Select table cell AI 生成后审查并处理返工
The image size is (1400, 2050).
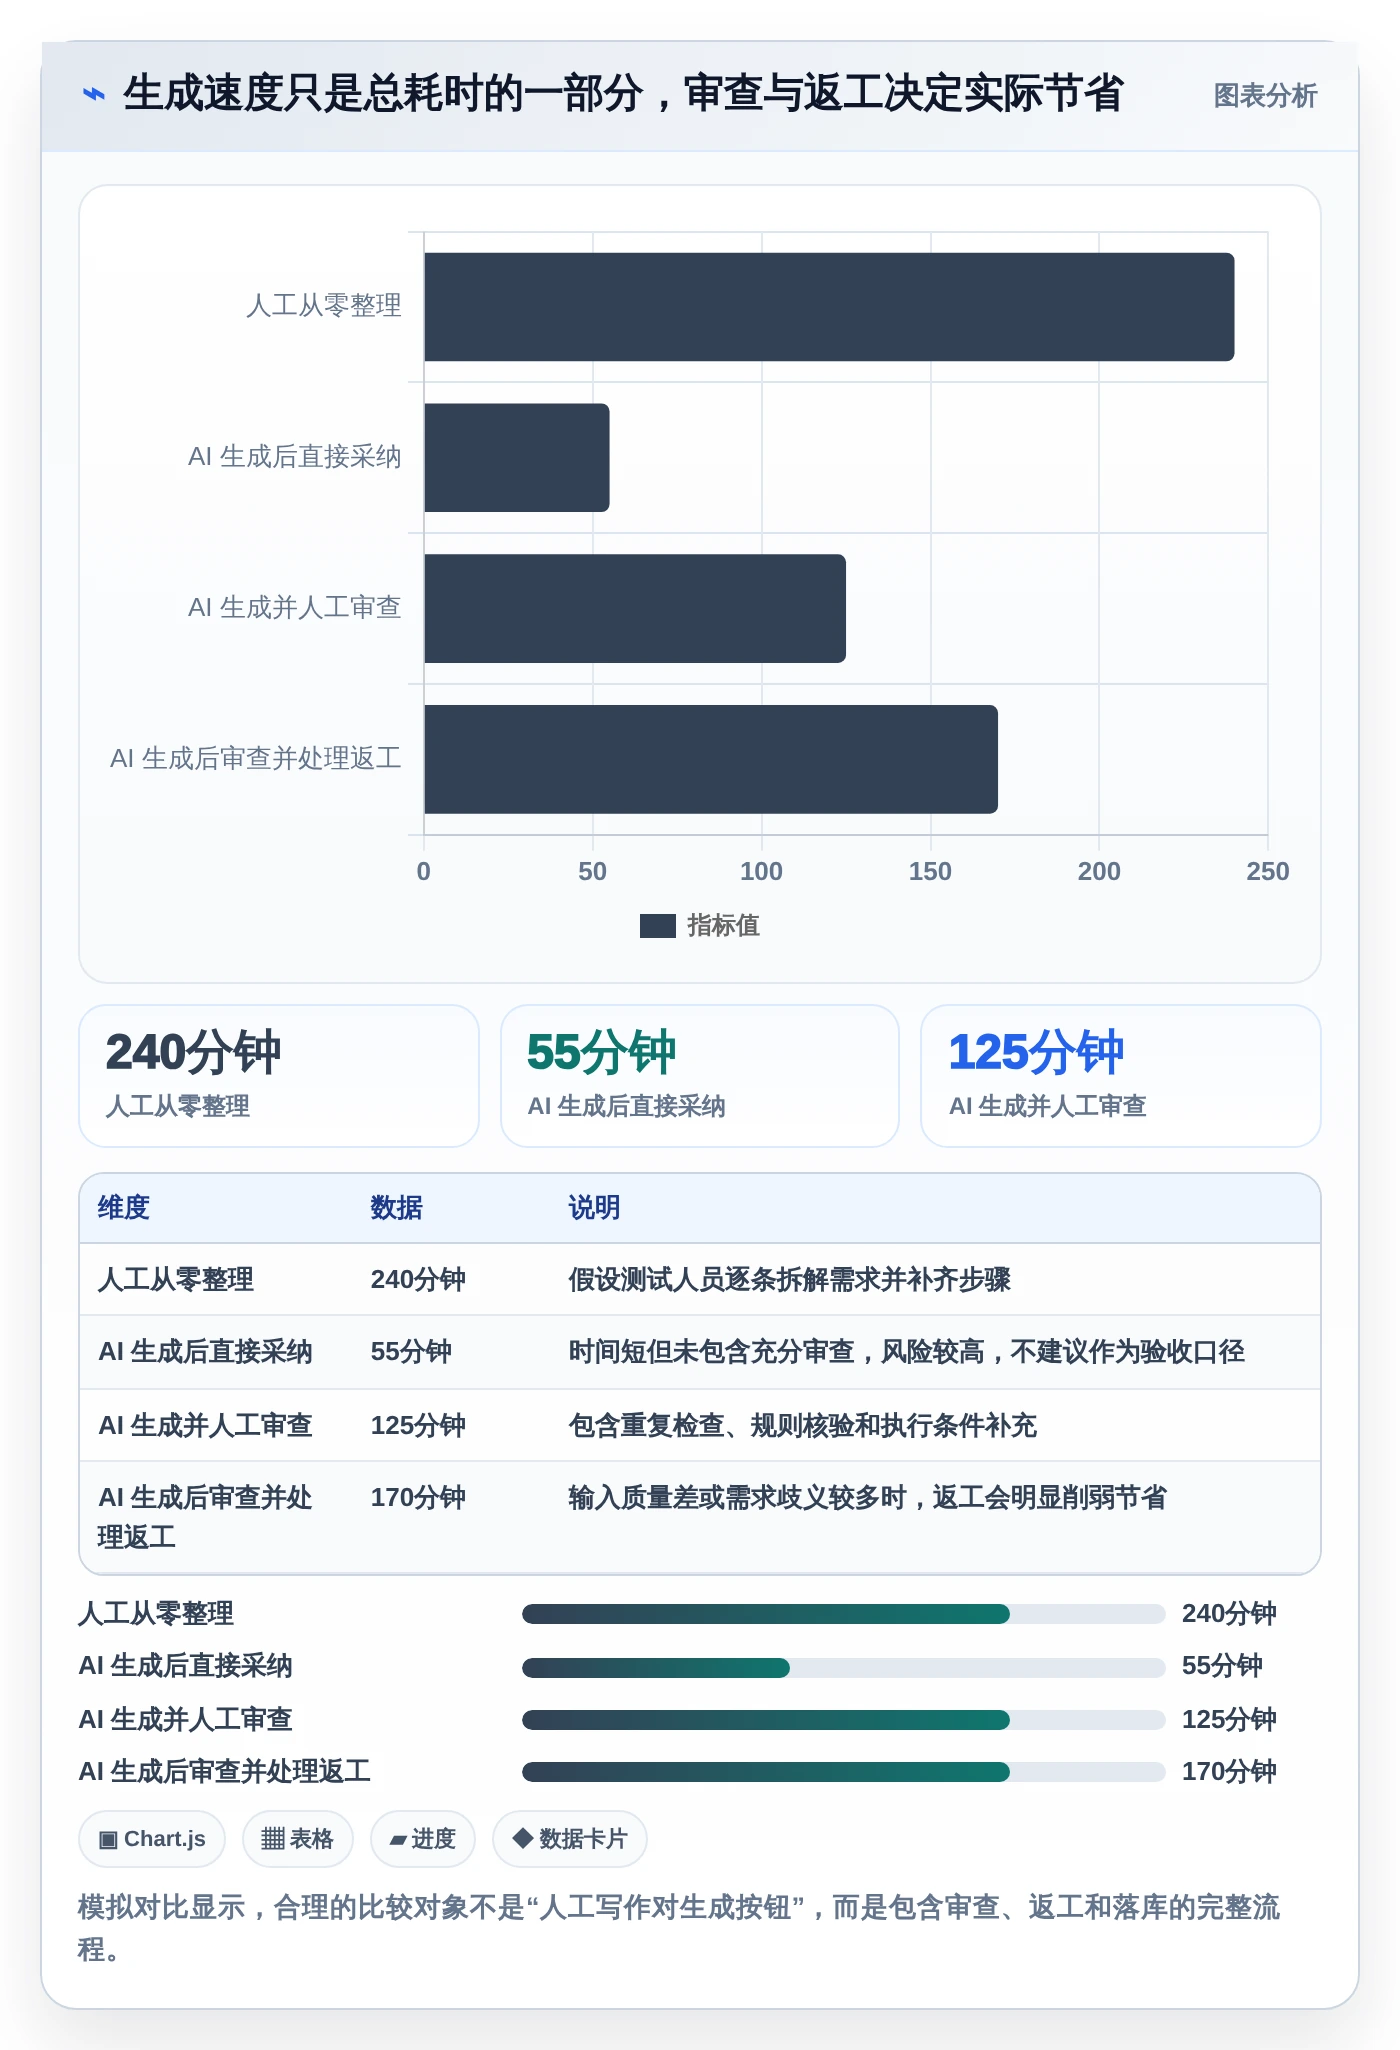205,1517
